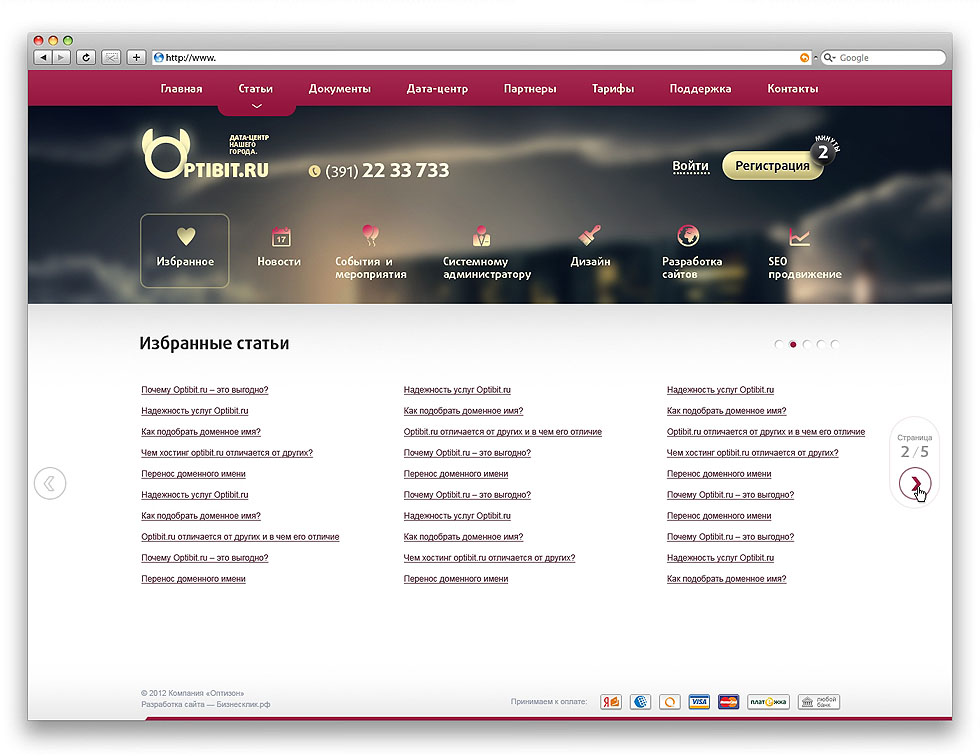The image size is (980, 756).
Task: Open the Новости calendar category
Action: pos(279,246)
